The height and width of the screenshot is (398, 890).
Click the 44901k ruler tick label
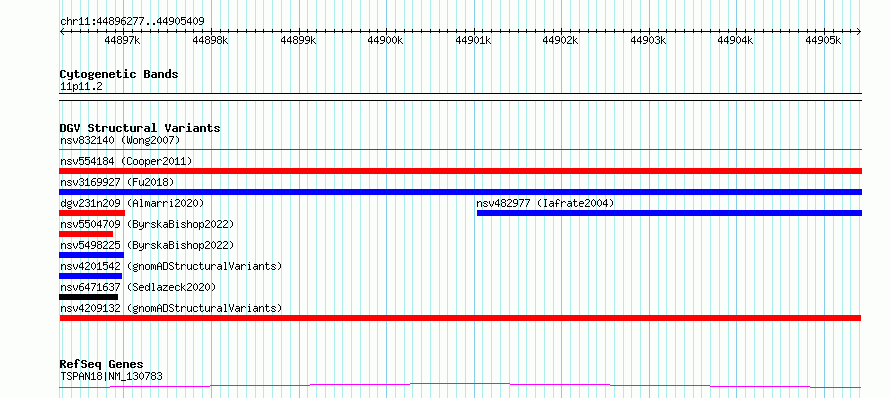tap(473, 40)
